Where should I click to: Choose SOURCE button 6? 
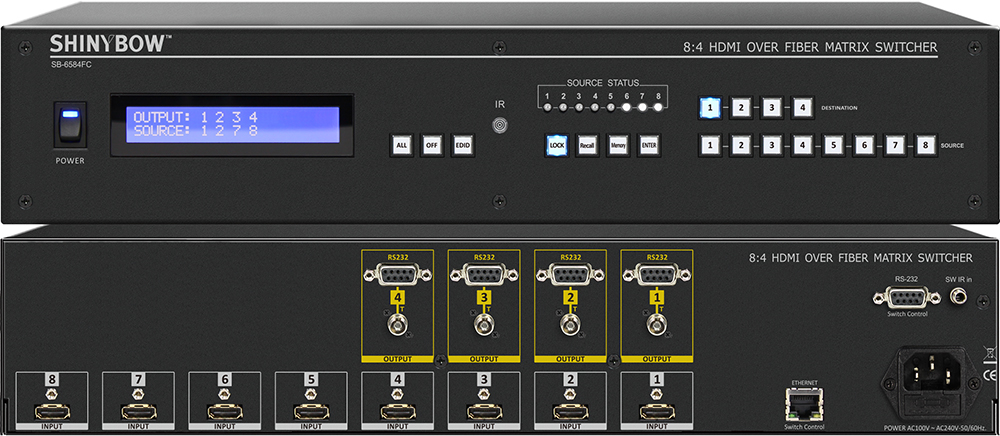[x=864, y=145]
